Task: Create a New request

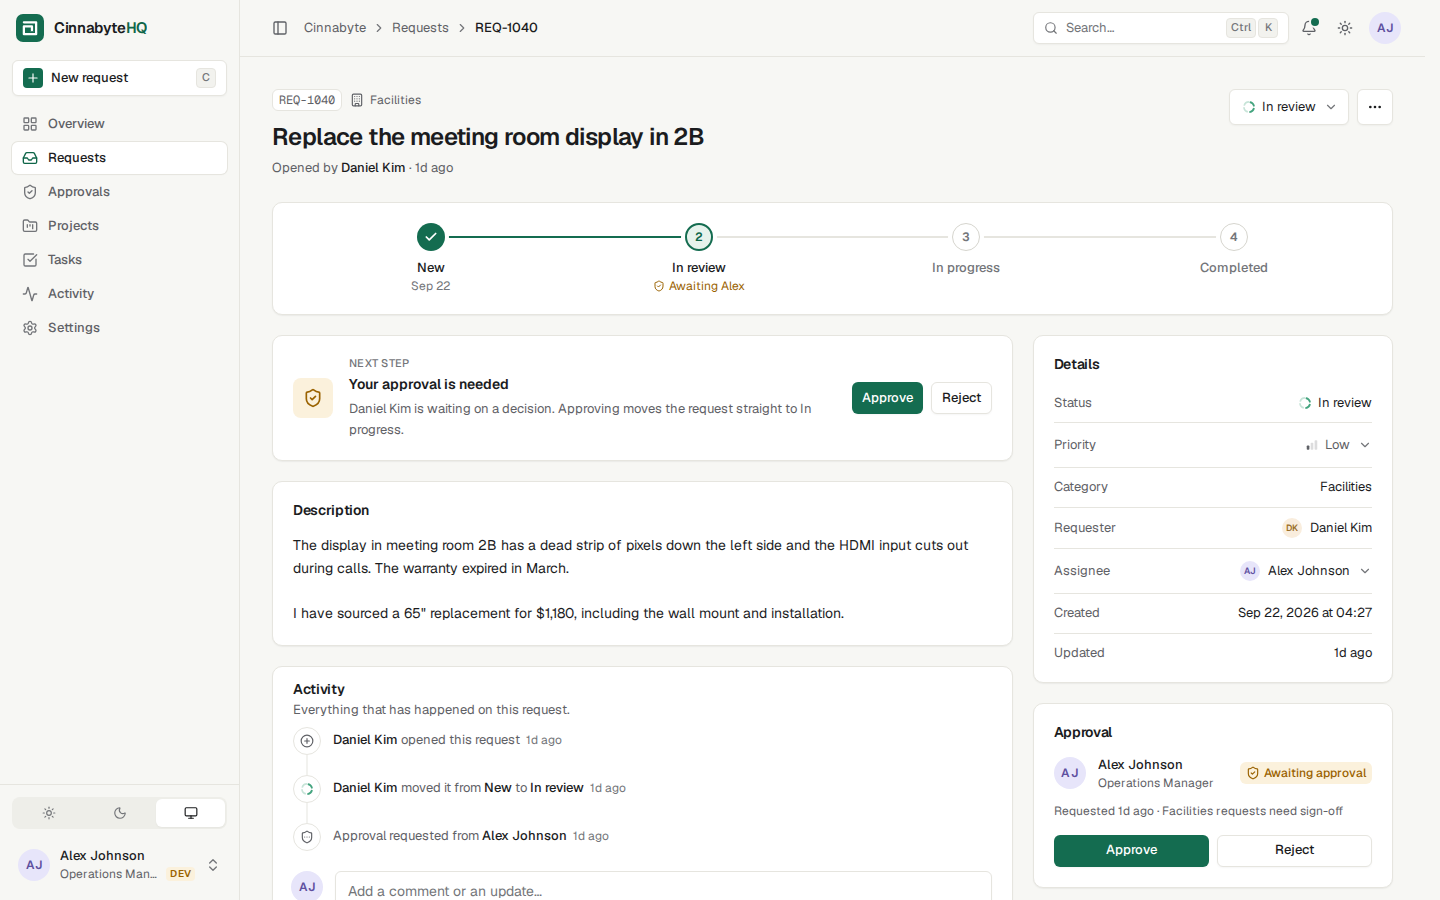Action: pos(120,78)
